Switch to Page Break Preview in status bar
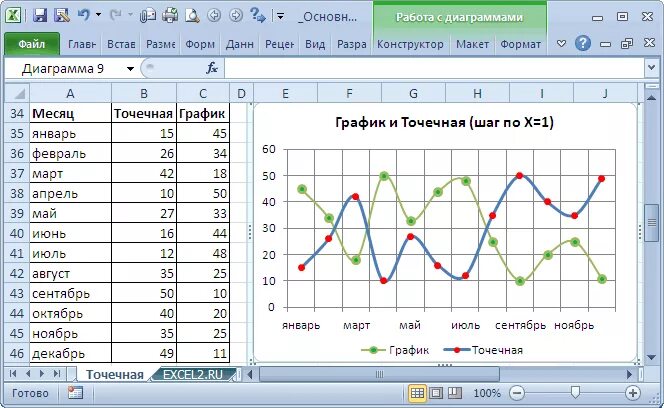The height and width of the screenshot is (408, 664). (454, 393)
